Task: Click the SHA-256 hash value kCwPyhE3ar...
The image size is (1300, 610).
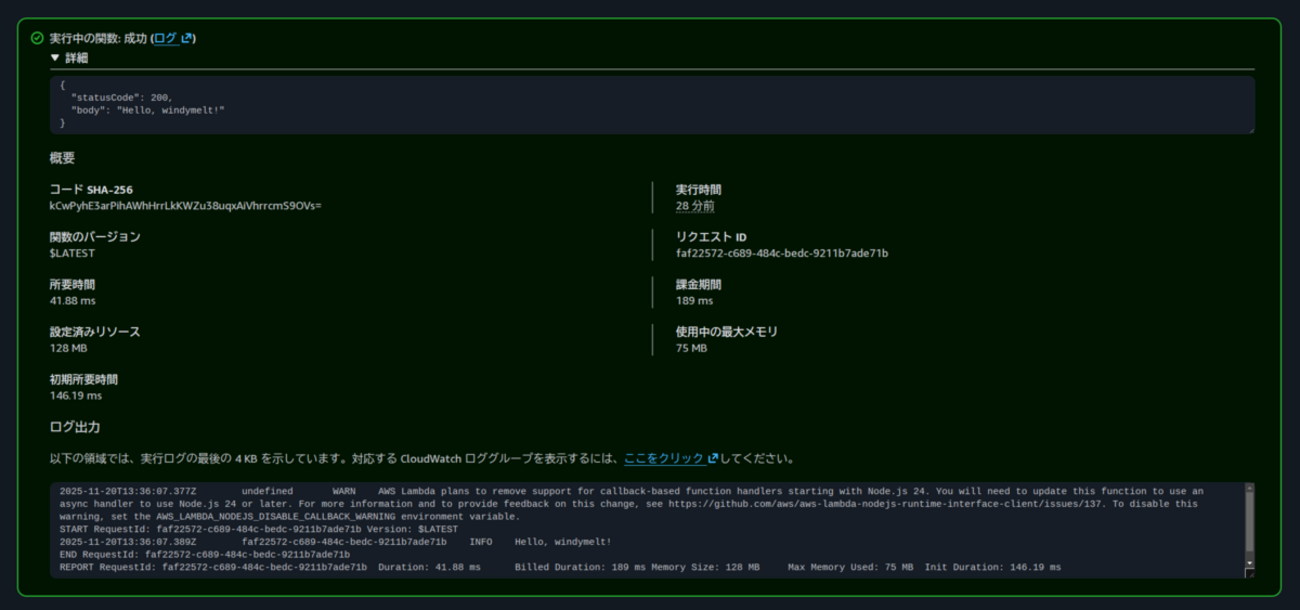Action: 186,206
